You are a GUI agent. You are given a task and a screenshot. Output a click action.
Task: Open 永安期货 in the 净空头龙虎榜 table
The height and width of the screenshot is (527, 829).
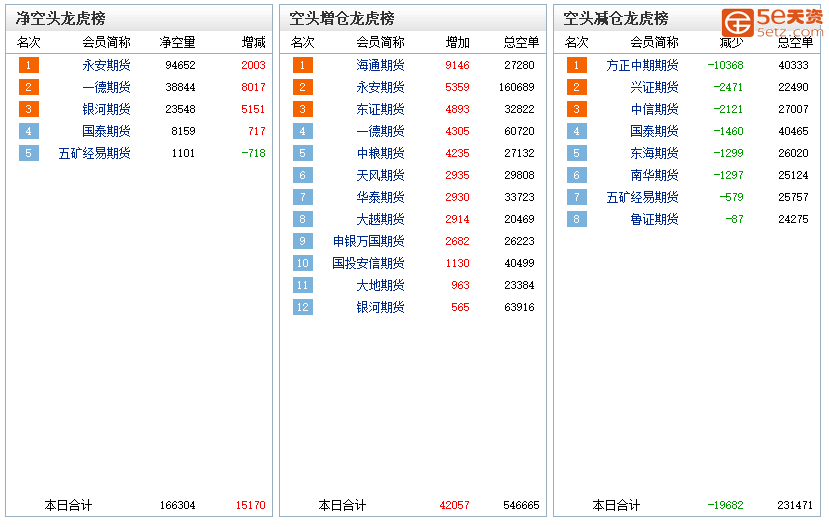106,65
